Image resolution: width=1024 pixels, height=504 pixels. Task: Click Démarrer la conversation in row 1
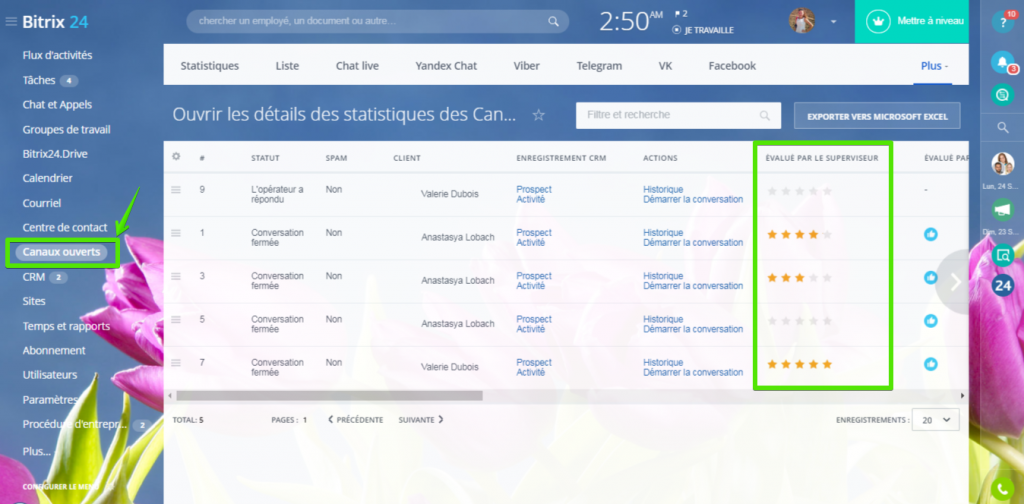pos(693,243)
